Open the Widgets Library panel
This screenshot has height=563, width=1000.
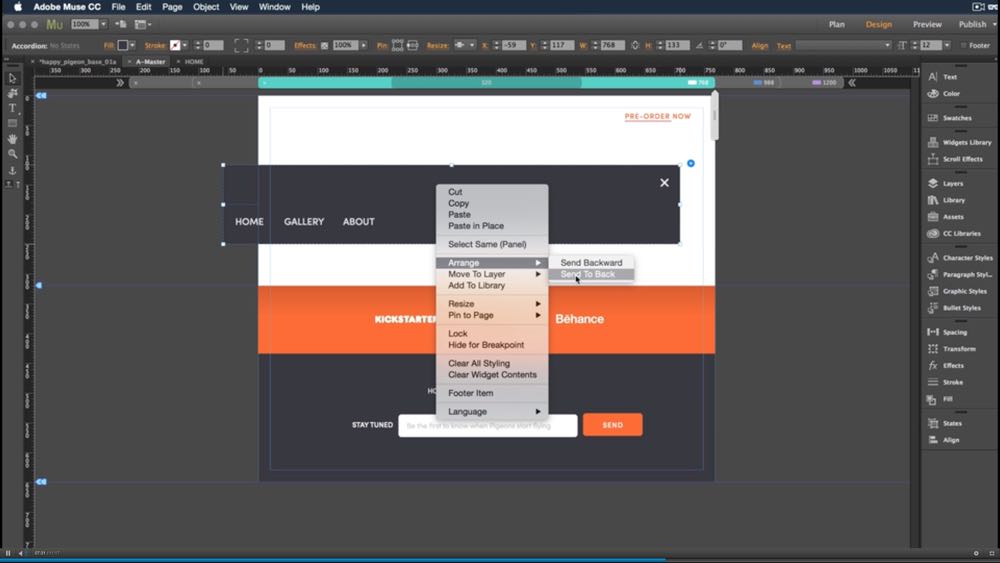(959, 142)
